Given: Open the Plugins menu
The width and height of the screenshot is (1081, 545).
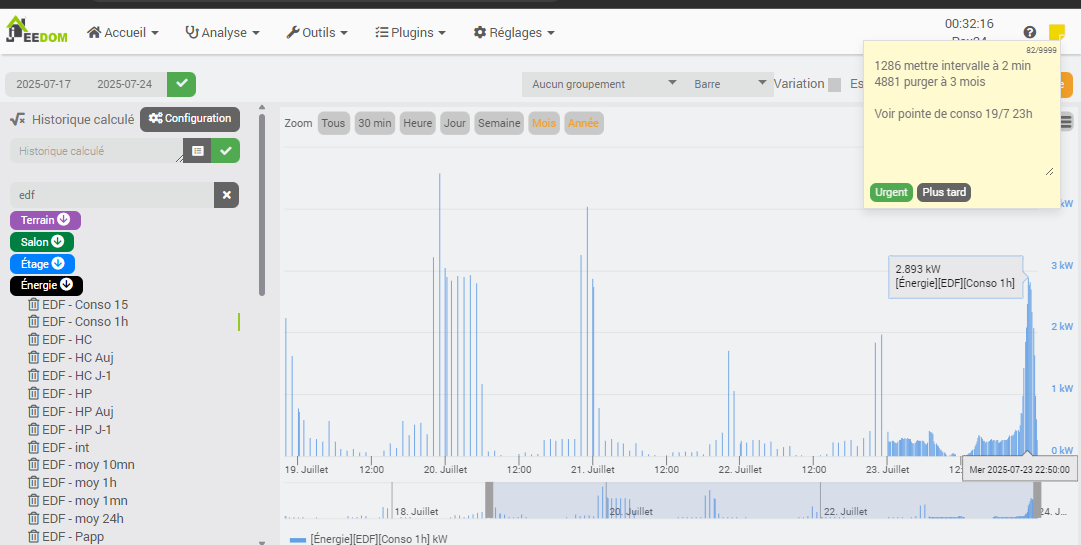Looking at the screenshot, I should [410, 32].
